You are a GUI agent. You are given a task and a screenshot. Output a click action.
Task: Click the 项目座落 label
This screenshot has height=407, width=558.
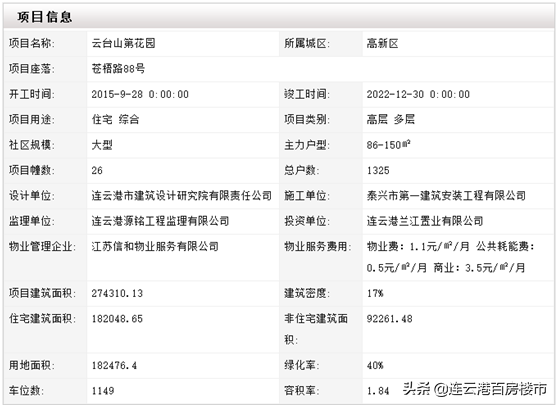(x=32, y=69)
